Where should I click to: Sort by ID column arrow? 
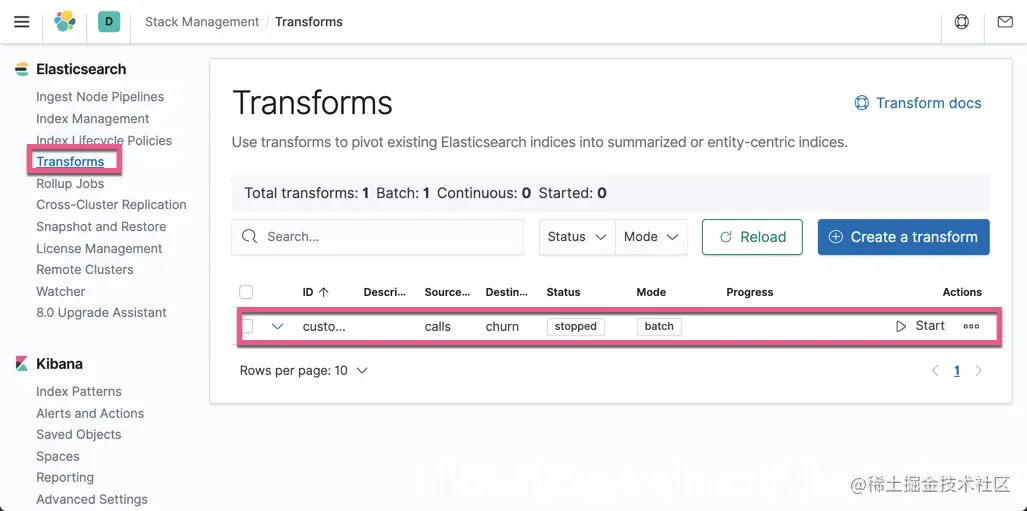(x=323, y=292)
